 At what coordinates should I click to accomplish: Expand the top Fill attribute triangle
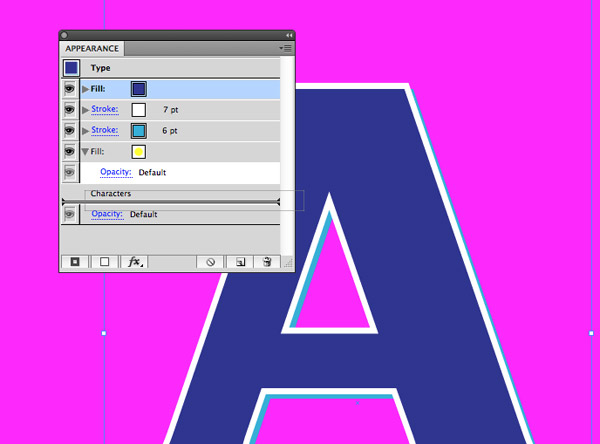tap(85, 89)
